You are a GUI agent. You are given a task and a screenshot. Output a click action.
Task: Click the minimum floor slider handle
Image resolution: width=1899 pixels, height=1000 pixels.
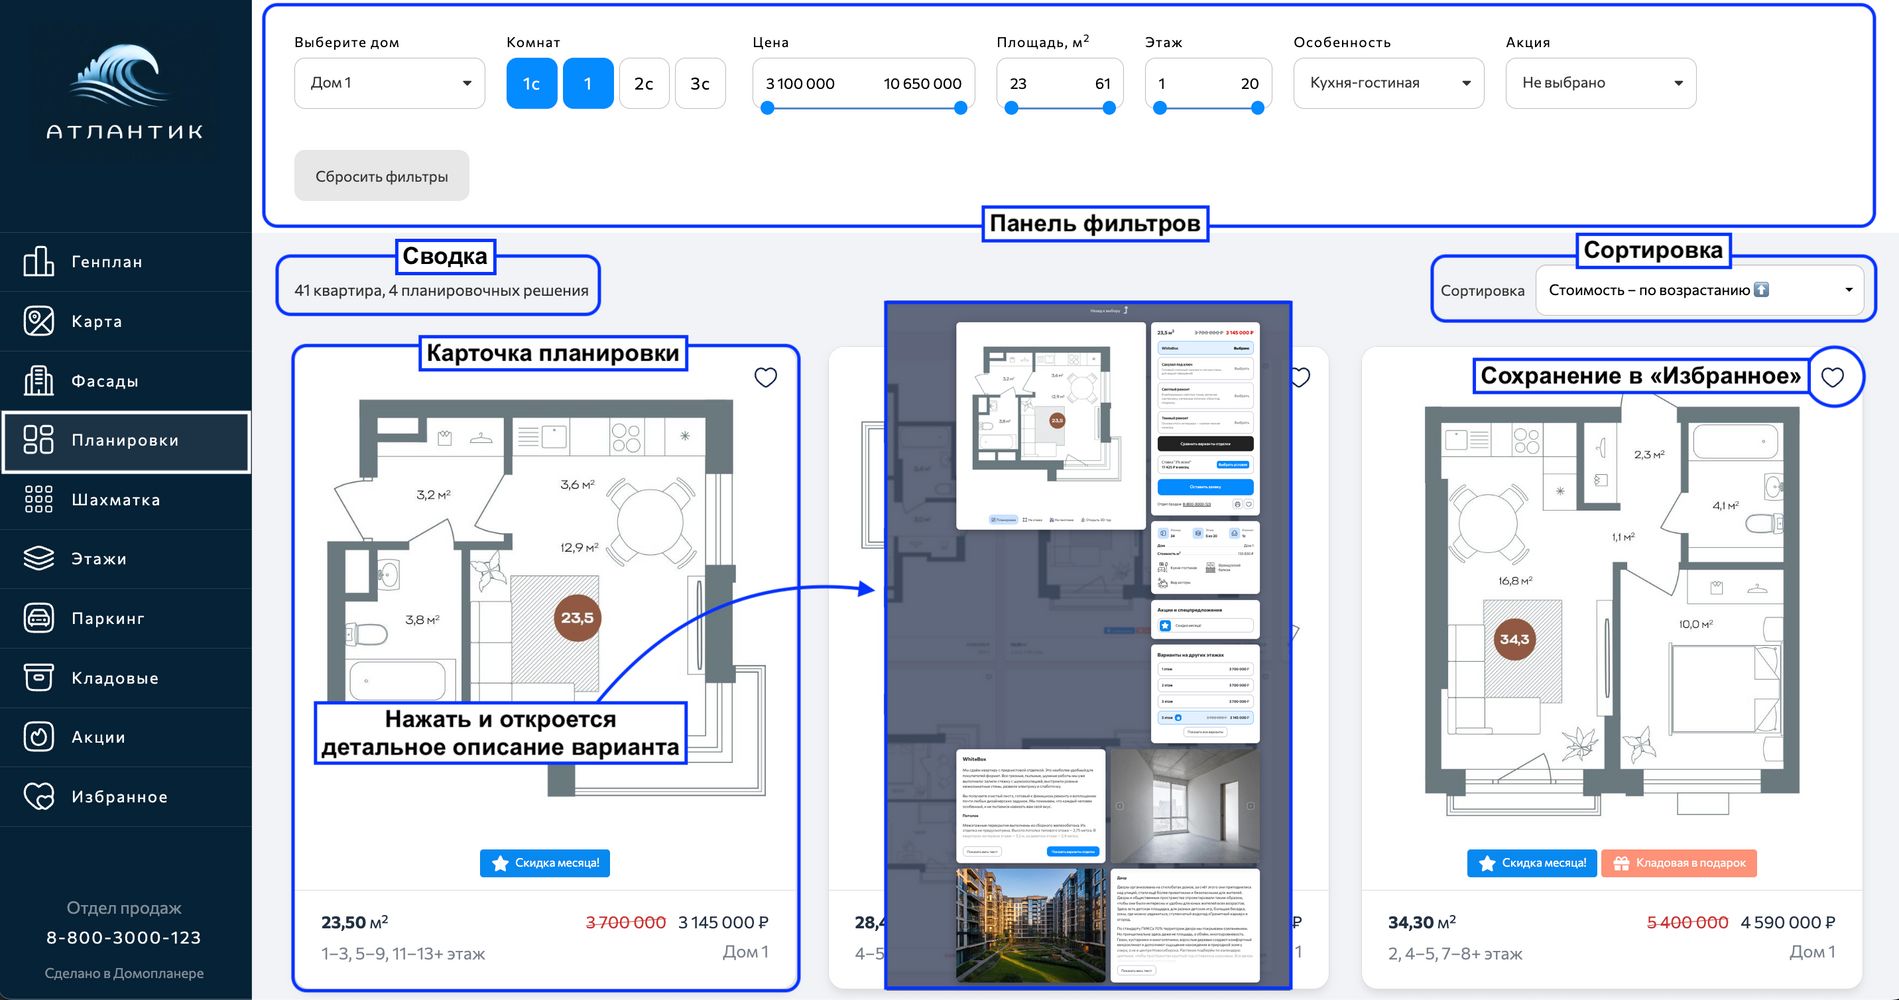pyautogui.click(x=1159, y=108)
